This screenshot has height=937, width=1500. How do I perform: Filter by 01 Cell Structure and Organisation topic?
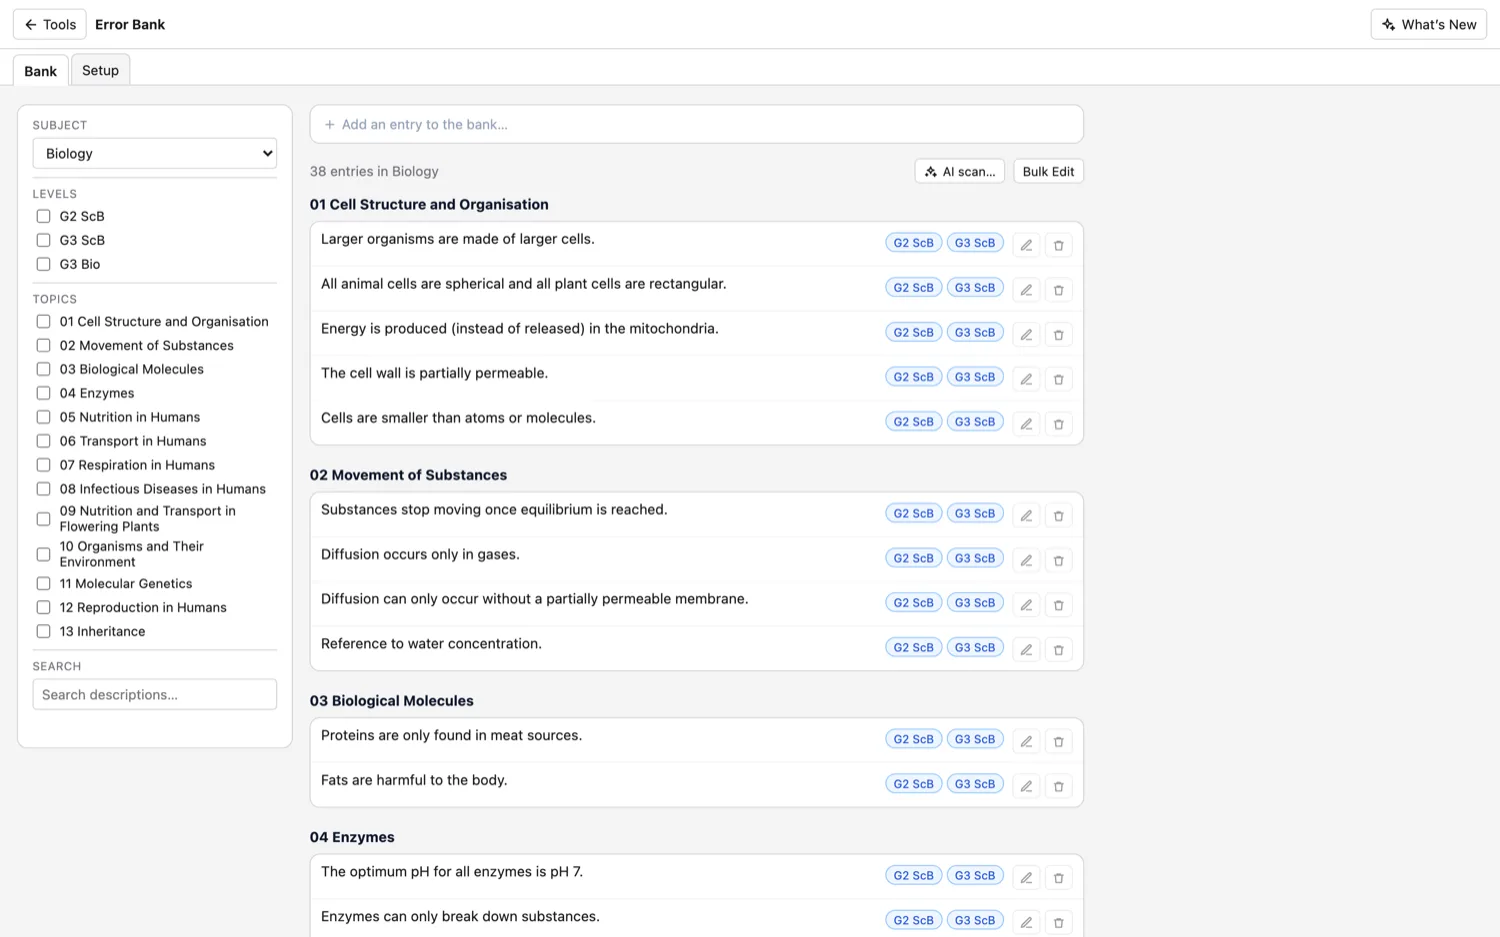point(43,321)
